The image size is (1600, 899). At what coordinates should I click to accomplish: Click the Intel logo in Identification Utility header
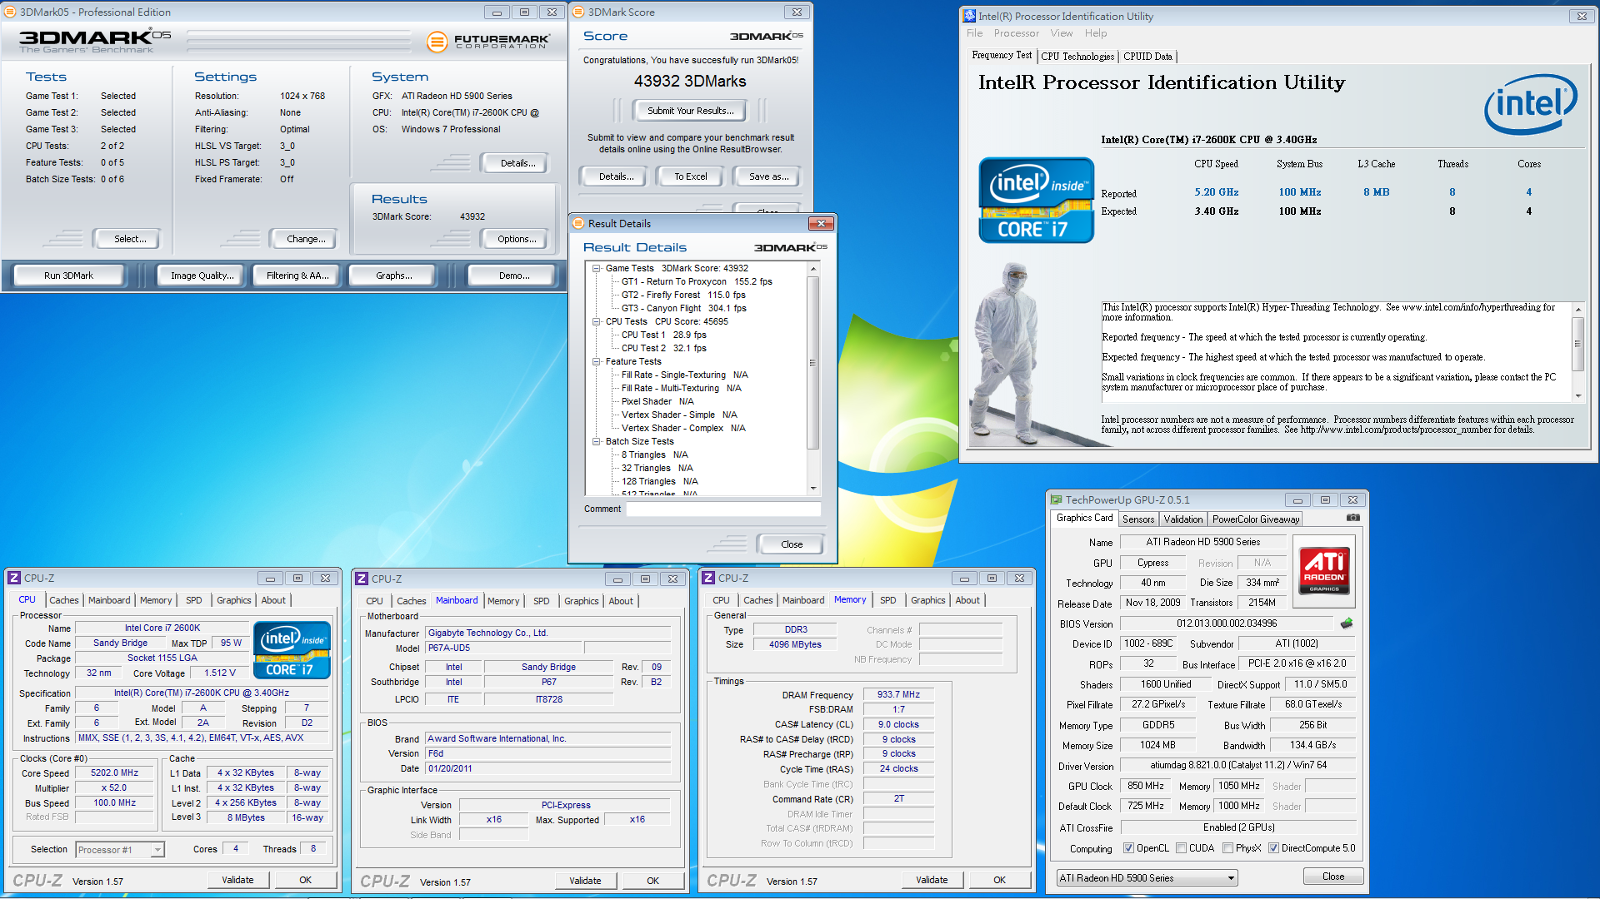pyautogui.click(x=1530, y=103)
